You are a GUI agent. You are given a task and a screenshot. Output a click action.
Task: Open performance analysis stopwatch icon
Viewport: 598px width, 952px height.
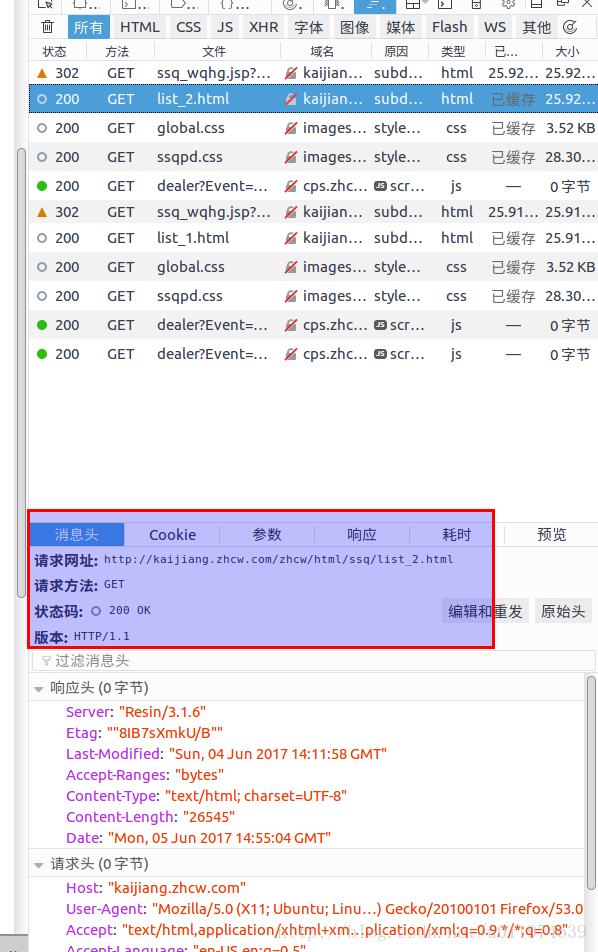[570, 27]
